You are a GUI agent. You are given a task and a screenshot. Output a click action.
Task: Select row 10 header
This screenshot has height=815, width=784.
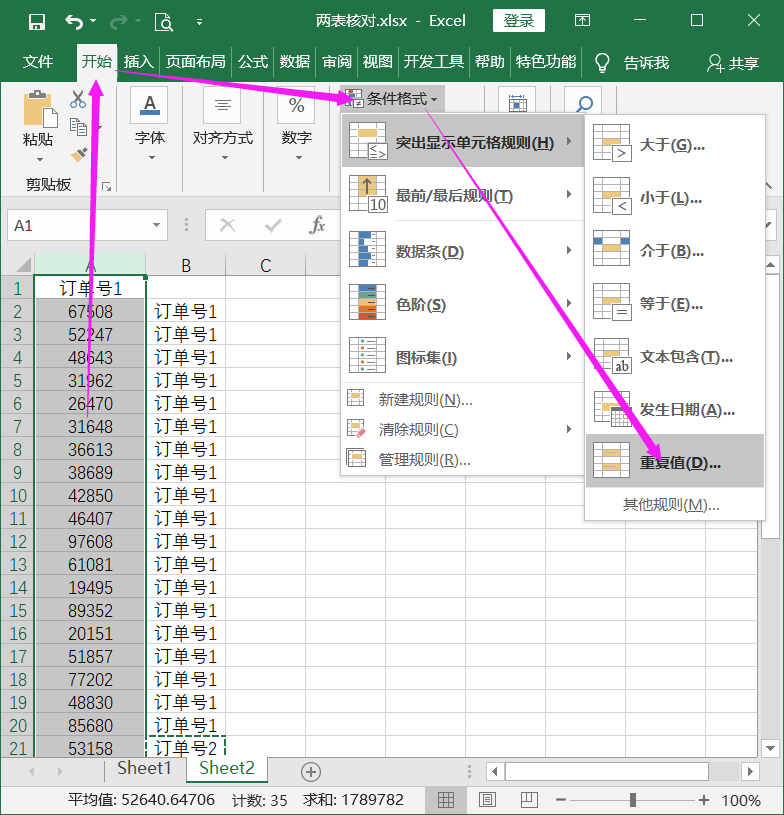pyautogui.click(x=18, y=495)
